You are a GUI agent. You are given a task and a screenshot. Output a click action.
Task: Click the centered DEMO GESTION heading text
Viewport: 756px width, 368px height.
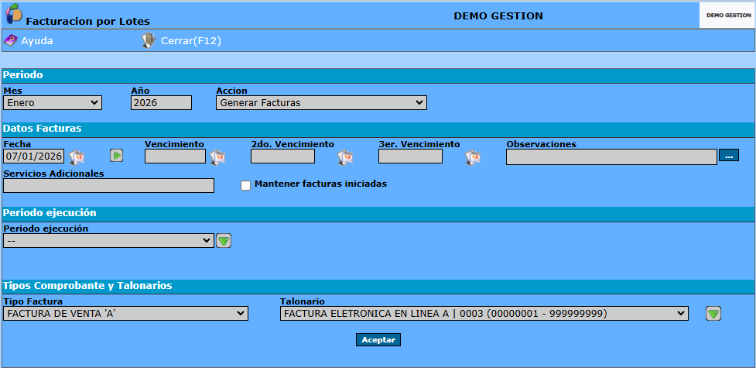[498, 16]
